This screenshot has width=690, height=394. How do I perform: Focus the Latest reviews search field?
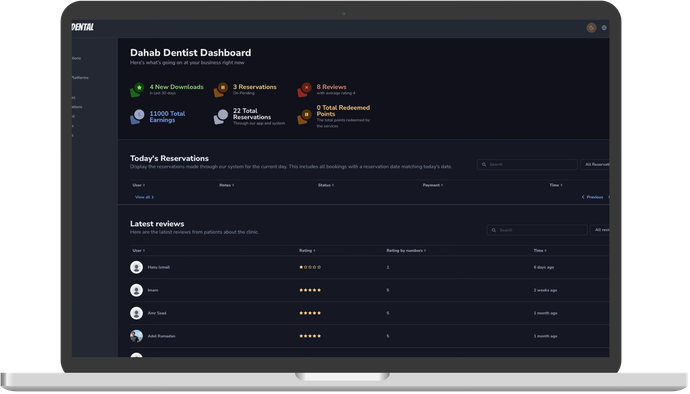coord(537,230)
